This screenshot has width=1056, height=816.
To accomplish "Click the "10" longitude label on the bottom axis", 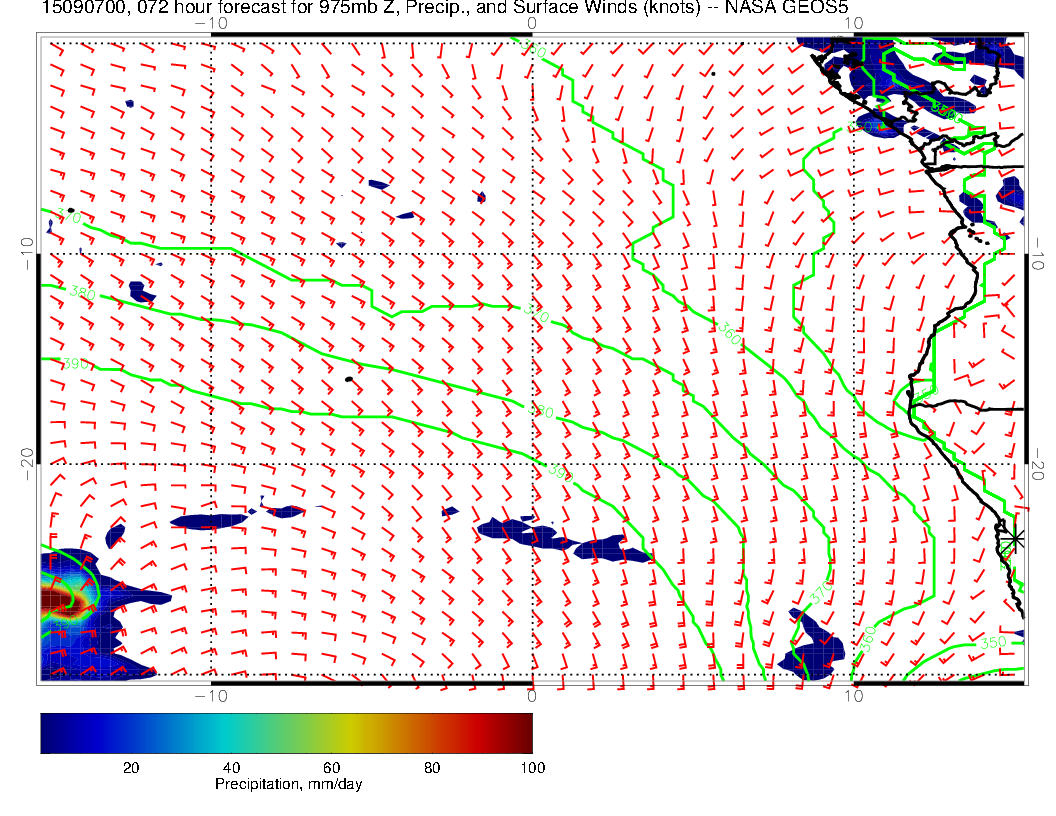I will point(854,695).
